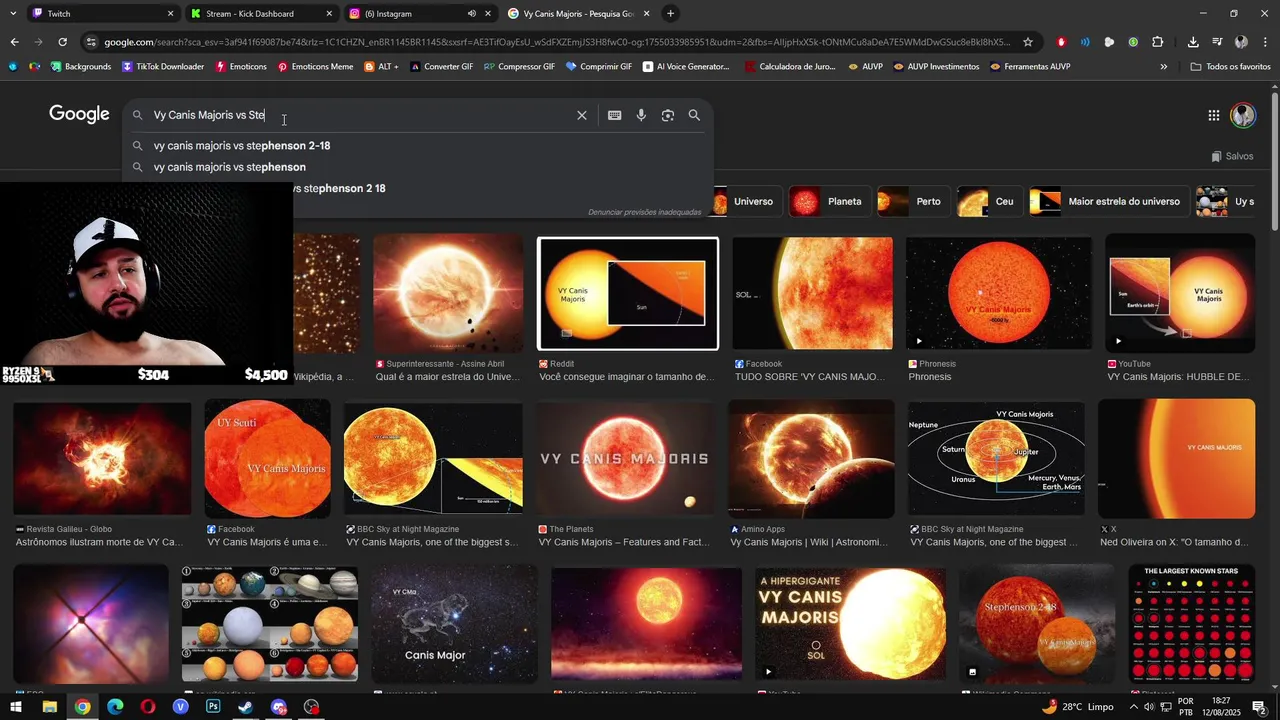1280x720 pixels.
Task: Open the YouTube 'HUBBLE' video thumbnail
Action: coord(1180,294)
